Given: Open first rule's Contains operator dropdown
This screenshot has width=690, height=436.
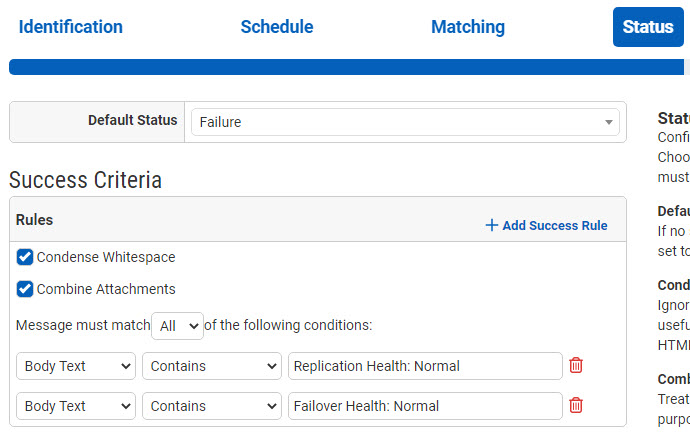Looking at the screenshot, I should [x=212, y=366].
